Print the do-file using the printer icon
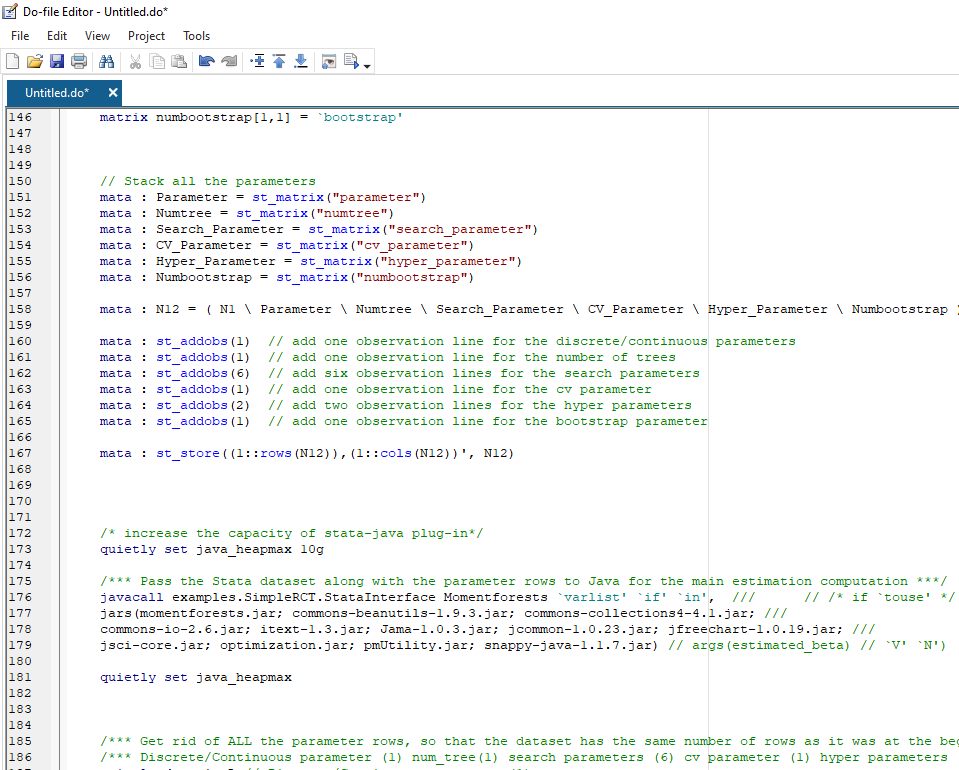Screen dimensions: 959x770 [x=79, y=61]
